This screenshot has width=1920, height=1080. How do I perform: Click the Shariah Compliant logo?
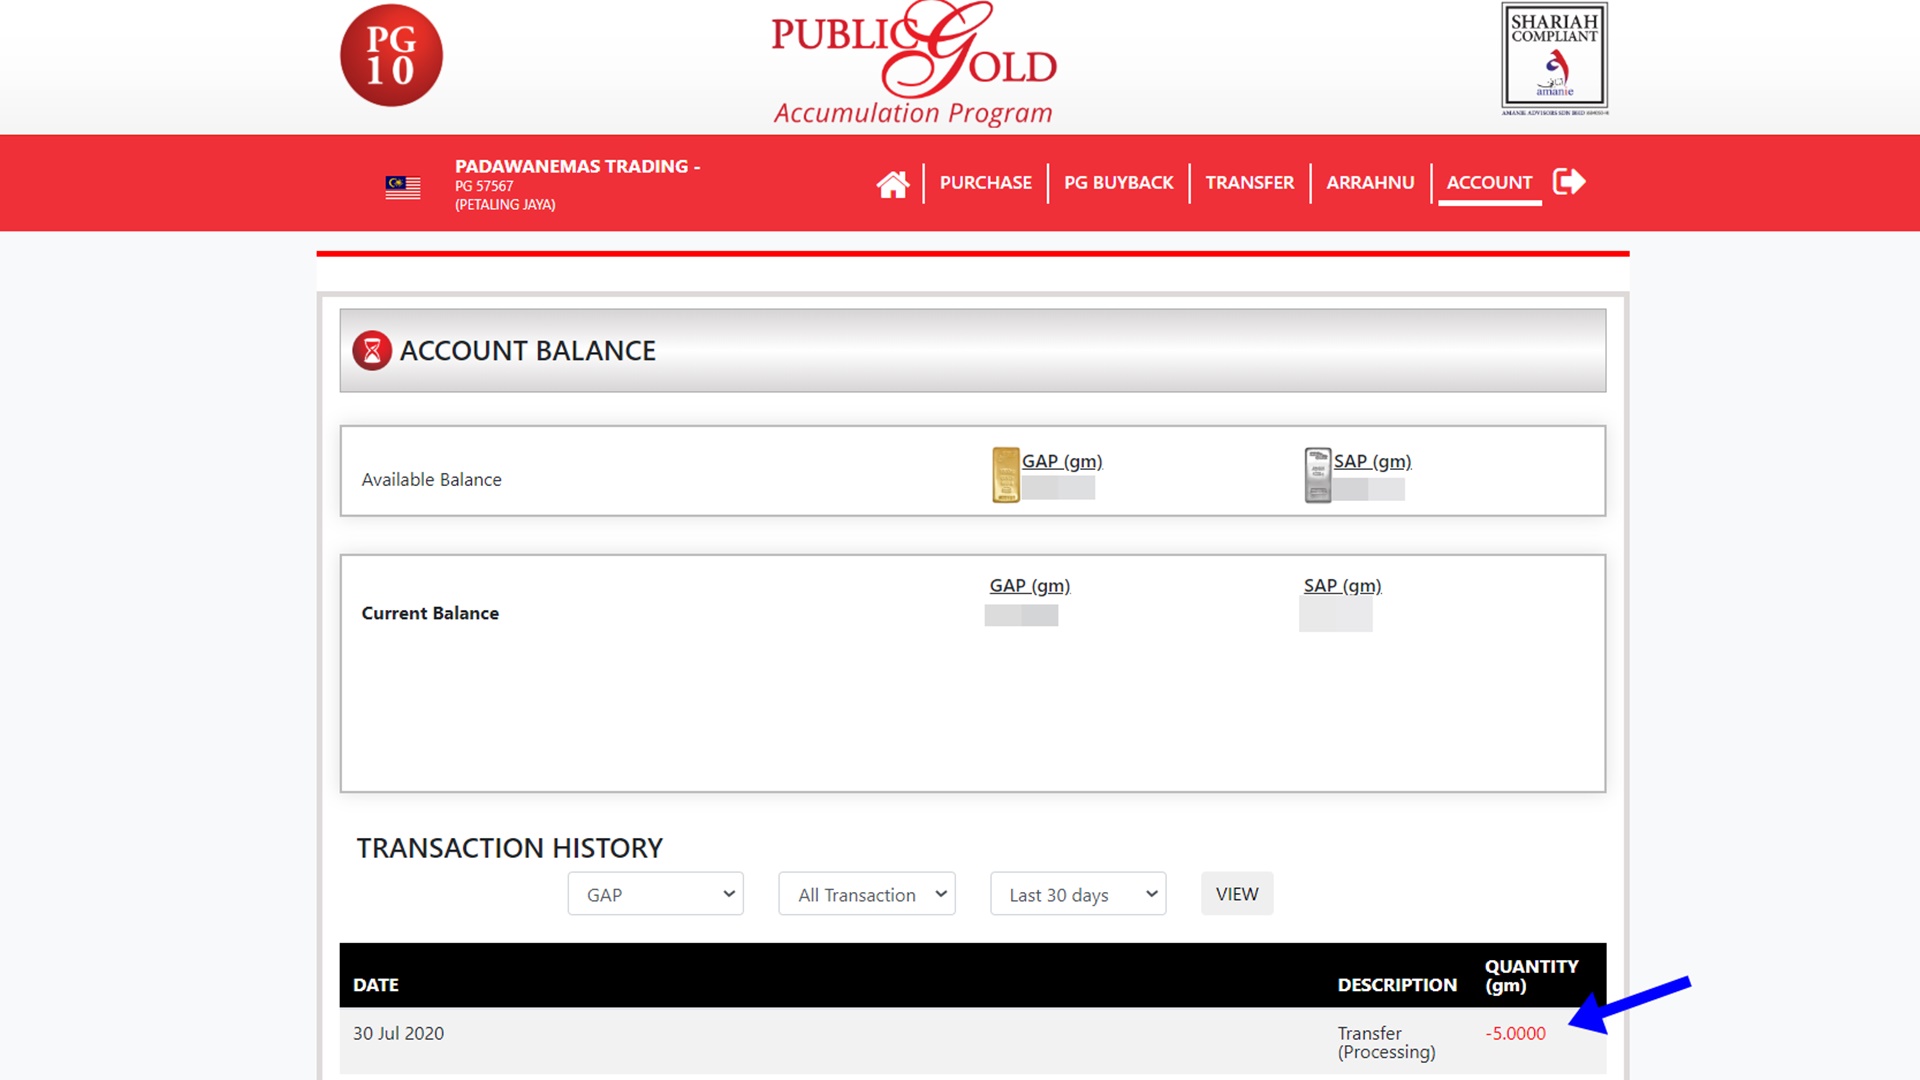click(x=1554, y=58)
